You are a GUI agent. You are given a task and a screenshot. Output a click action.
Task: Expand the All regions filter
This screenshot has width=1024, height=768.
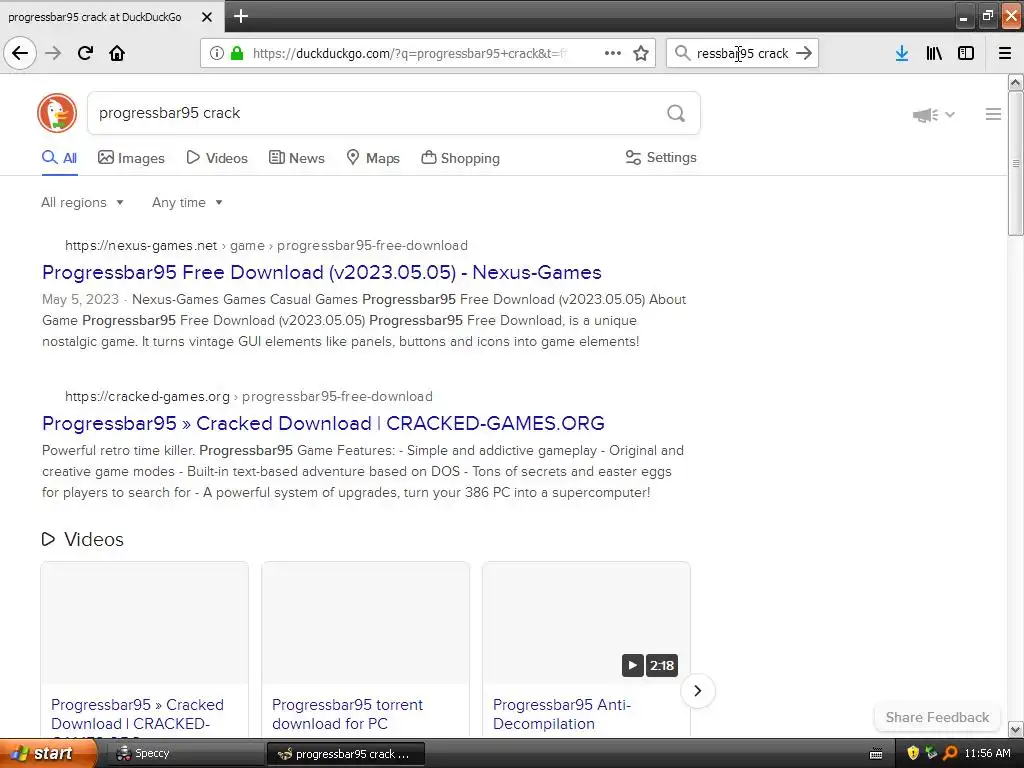click(x=82, y=202)
